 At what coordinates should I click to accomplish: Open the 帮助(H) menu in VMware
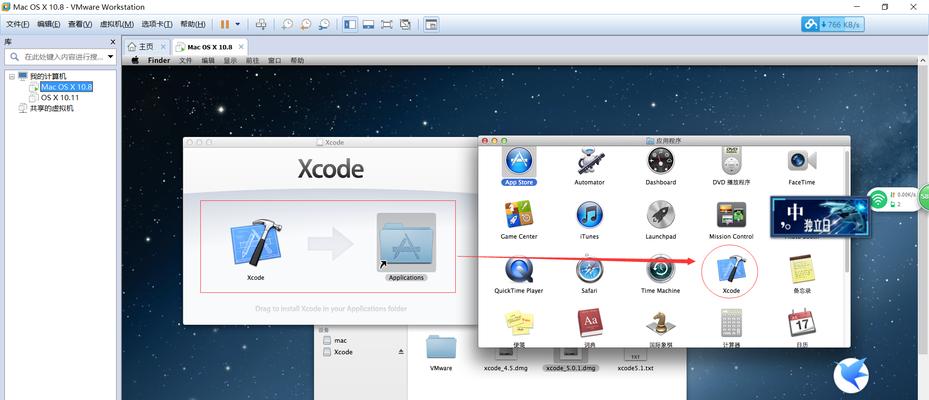(x=193, y=24)
